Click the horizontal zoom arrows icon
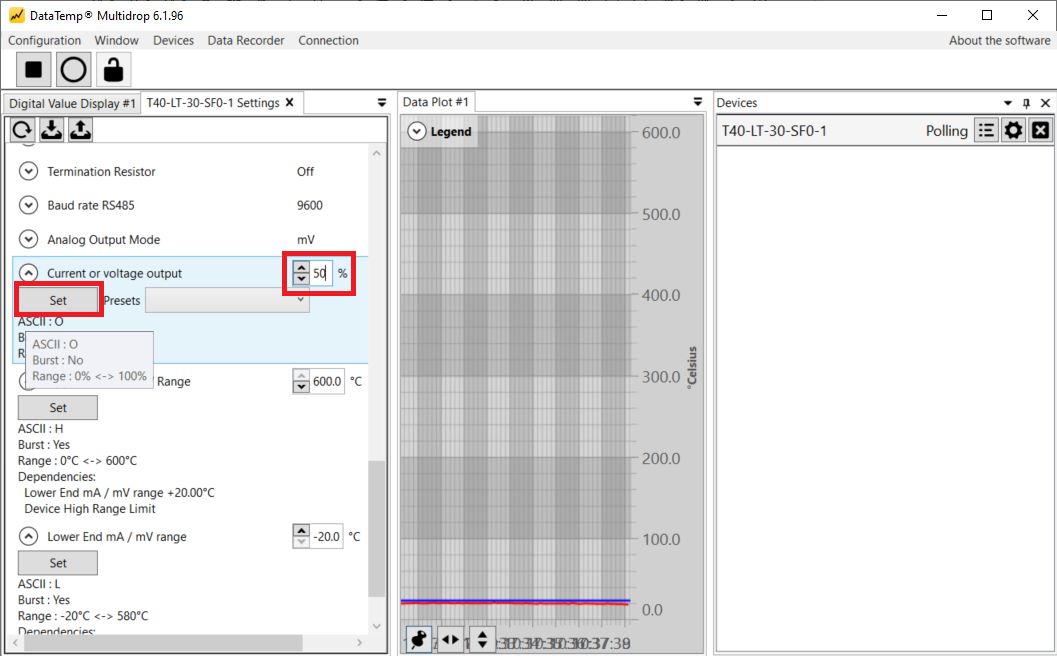1057x656 pixels. [450, 639]
